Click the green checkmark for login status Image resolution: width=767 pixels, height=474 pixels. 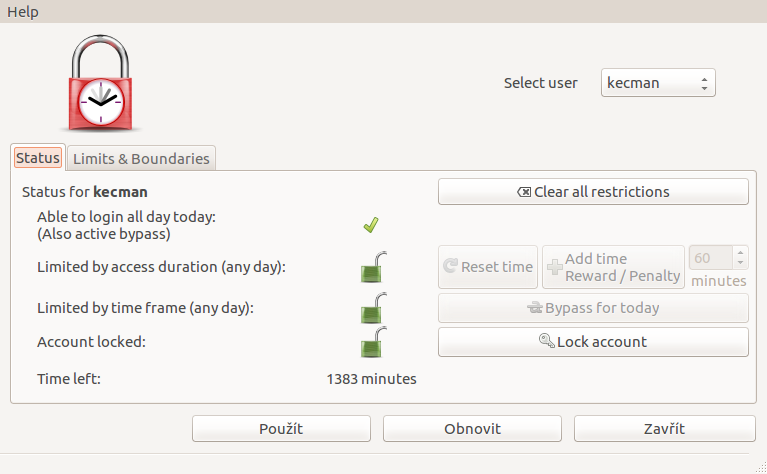[371, 225]
